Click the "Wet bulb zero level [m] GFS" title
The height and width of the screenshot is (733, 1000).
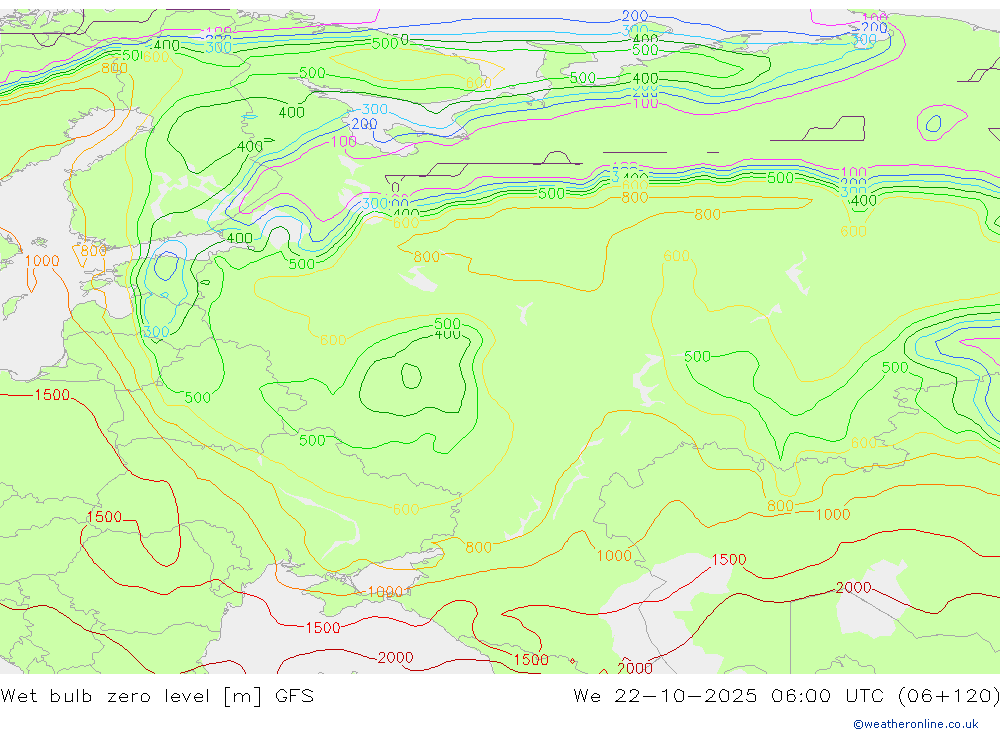tap(157, 695)
